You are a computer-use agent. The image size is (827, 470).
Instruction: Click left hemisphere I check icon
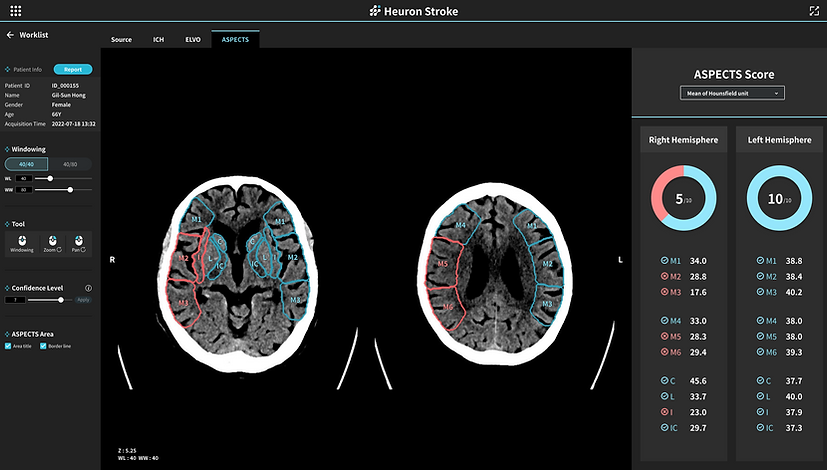pyautogui.click(x=761, y=412)
